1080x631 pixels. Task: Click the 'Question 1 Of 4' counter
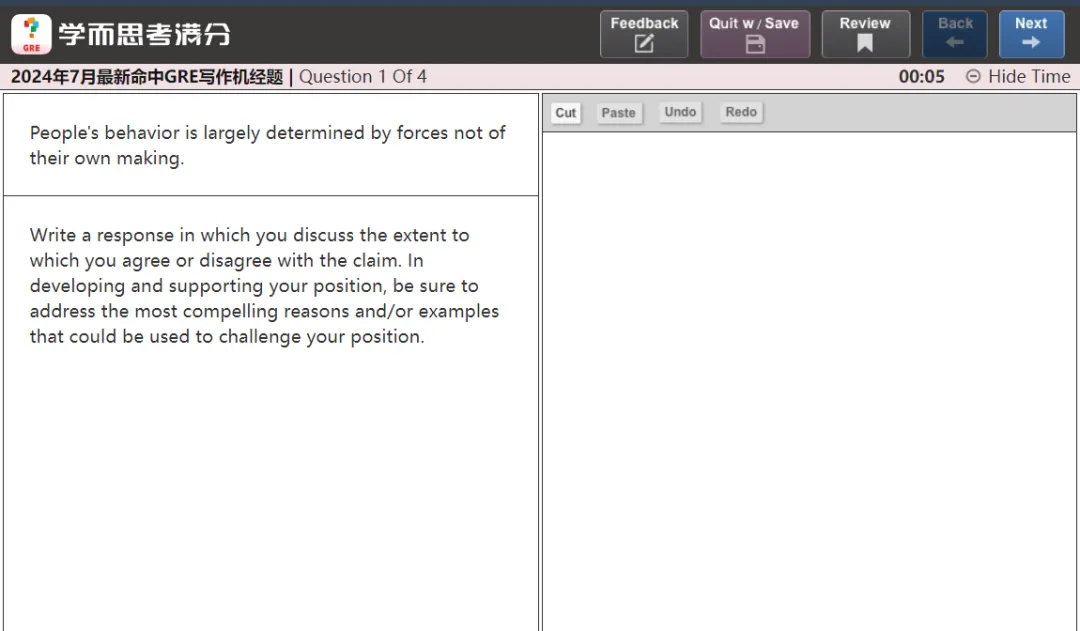[x=363, y=77]
